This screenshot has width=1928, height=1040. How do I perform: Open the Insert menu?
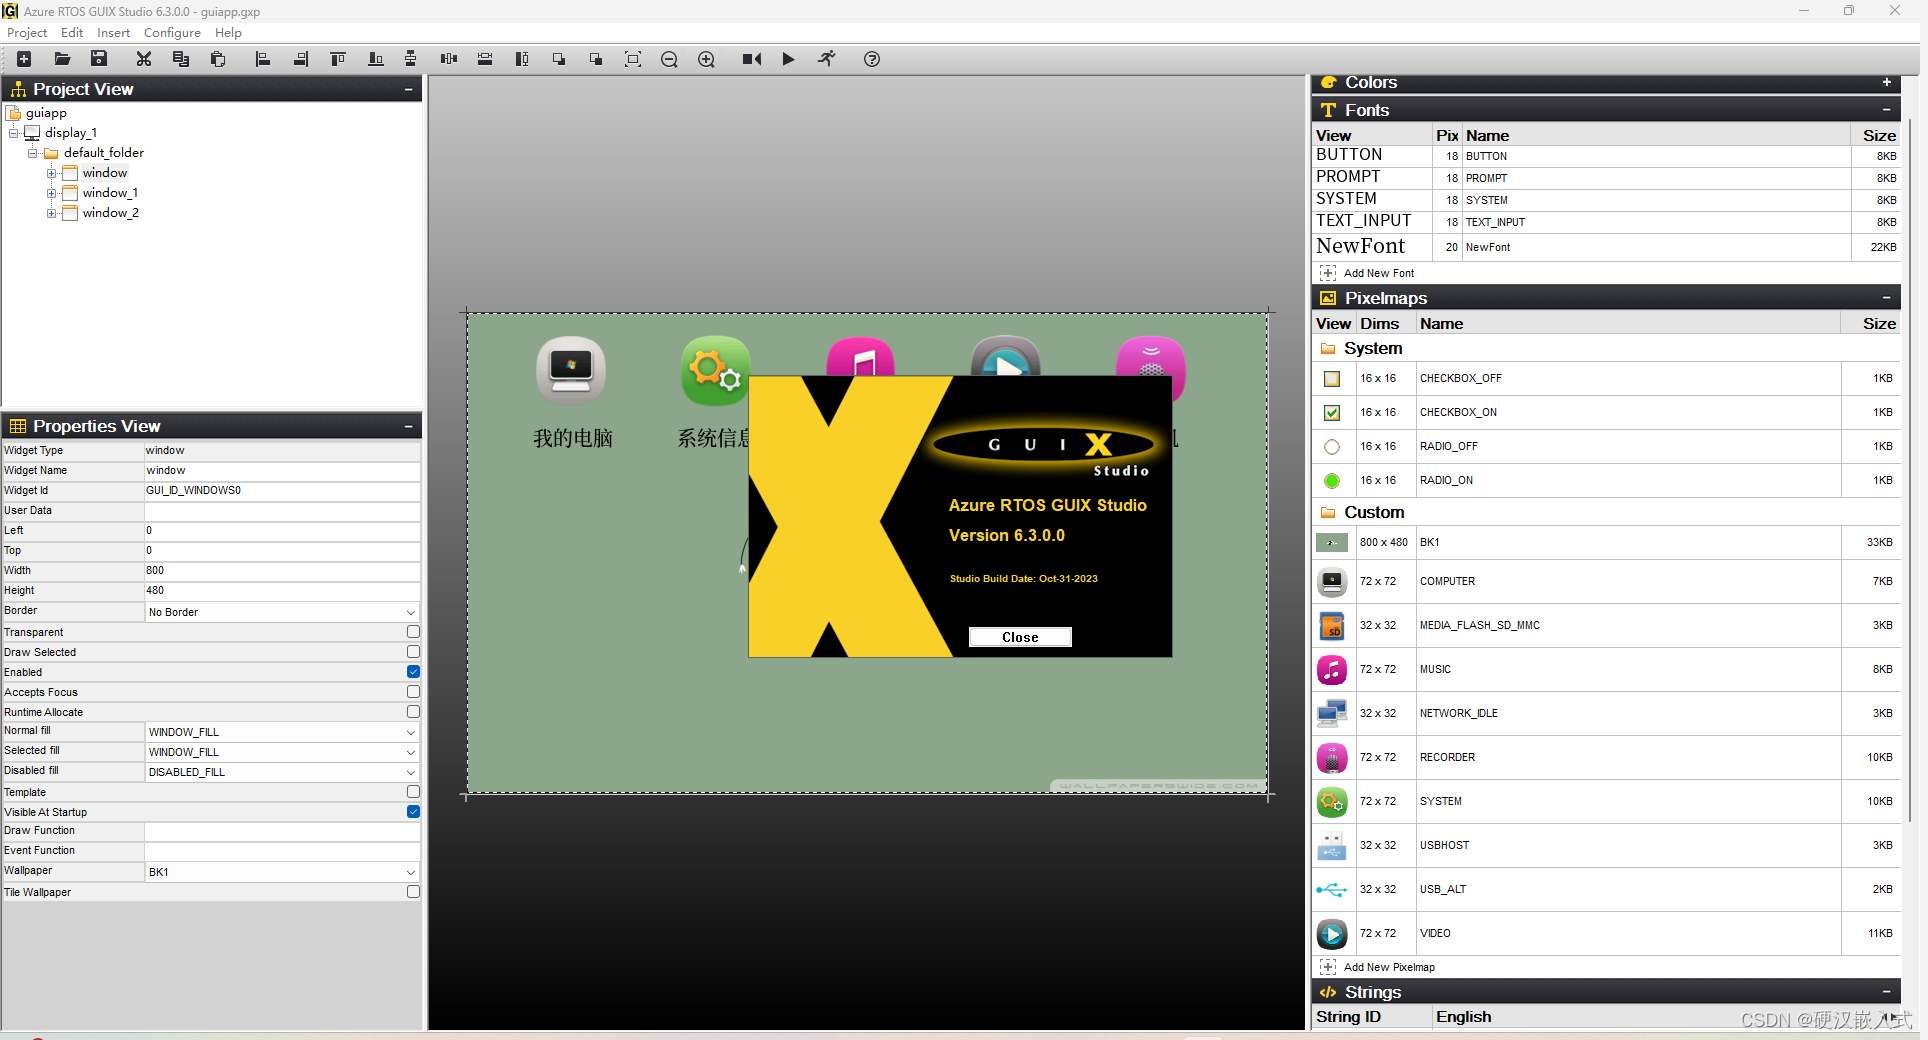[x=114, y=33]
